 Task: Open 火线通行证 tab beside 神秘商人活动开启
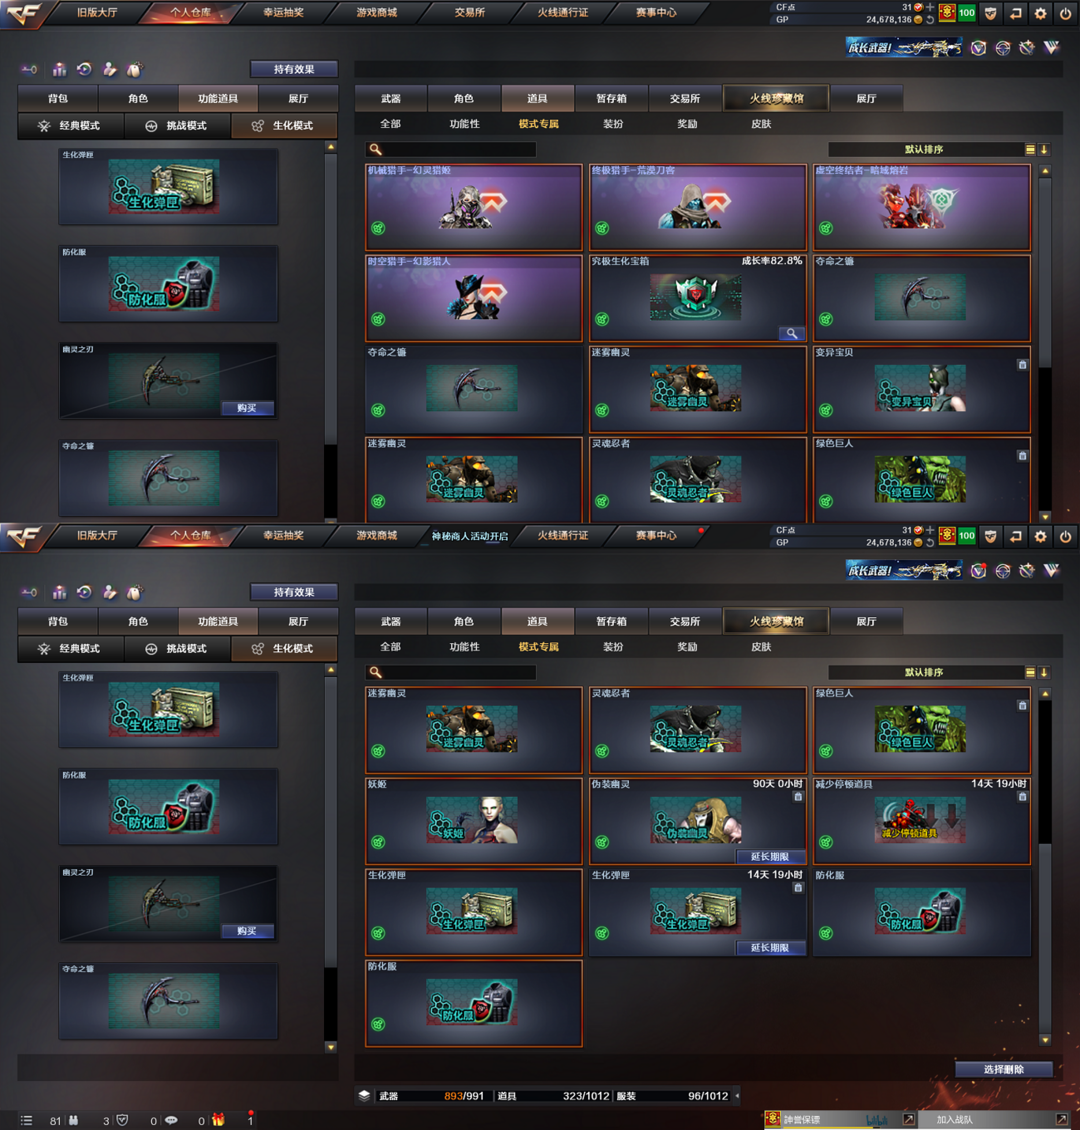[x=563, y=535]
